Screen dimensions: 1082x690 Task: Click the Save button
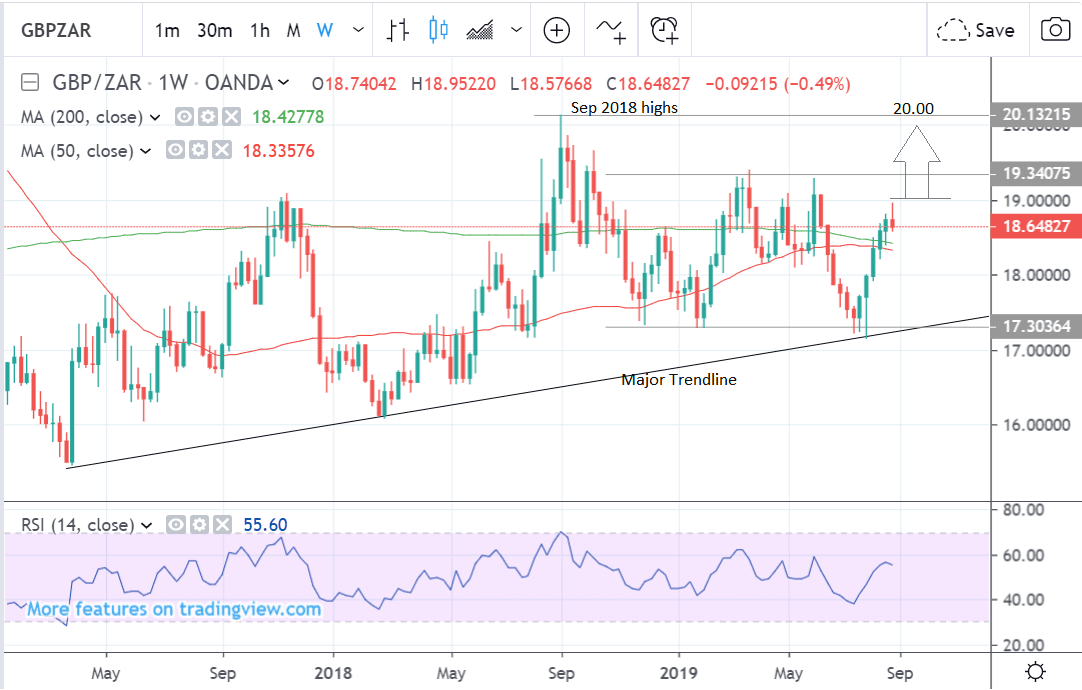(976, 30)
